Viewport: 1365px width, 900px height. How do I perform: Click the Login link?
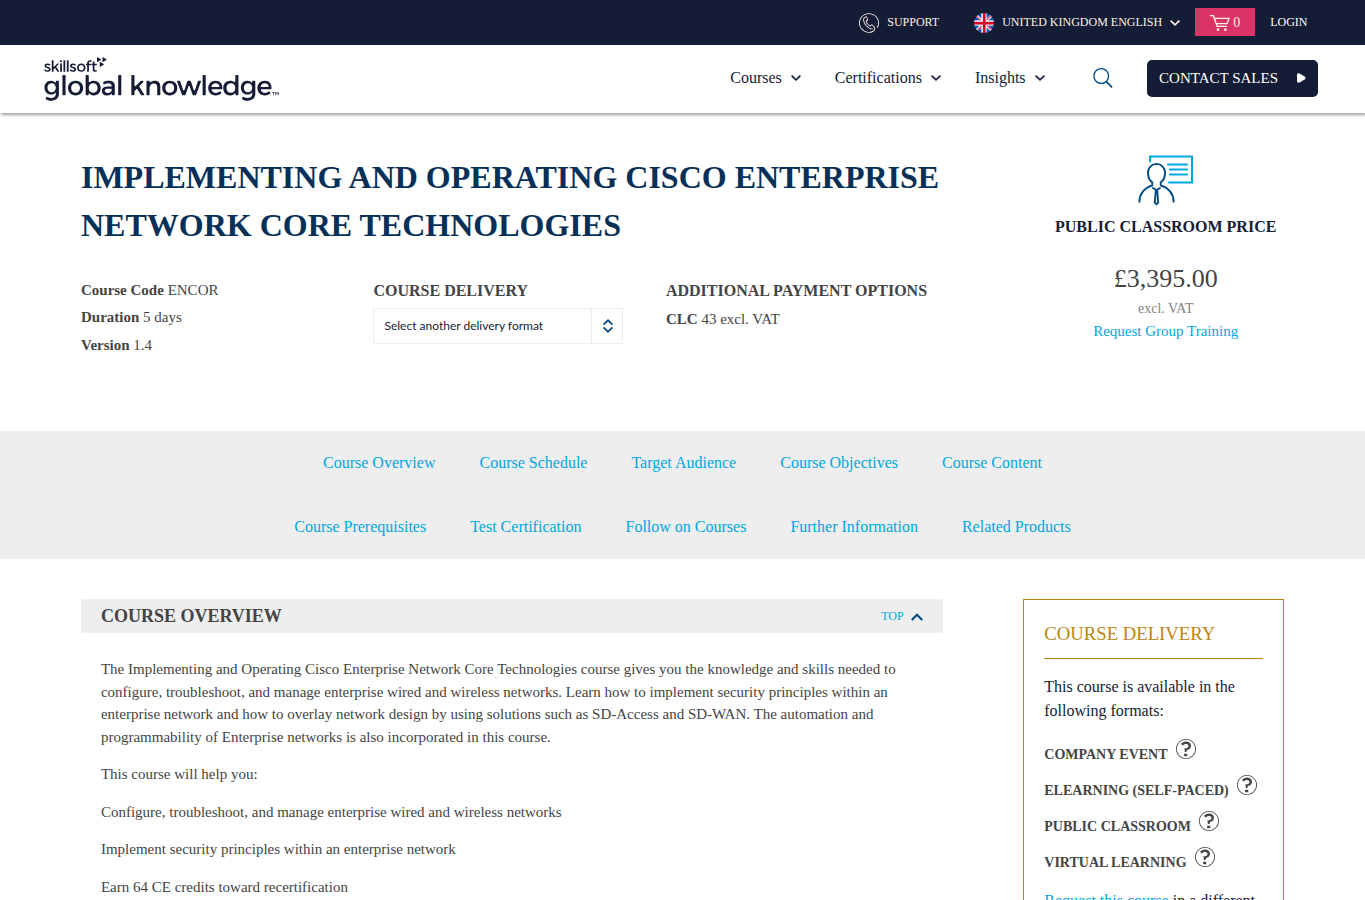[1288, 22]
